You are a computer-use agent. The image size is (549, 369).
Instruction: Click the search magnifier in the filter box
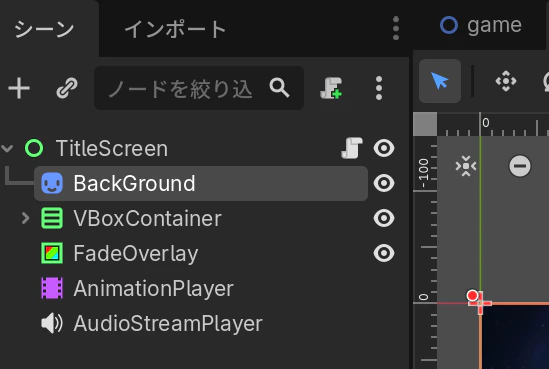point(279,88)
